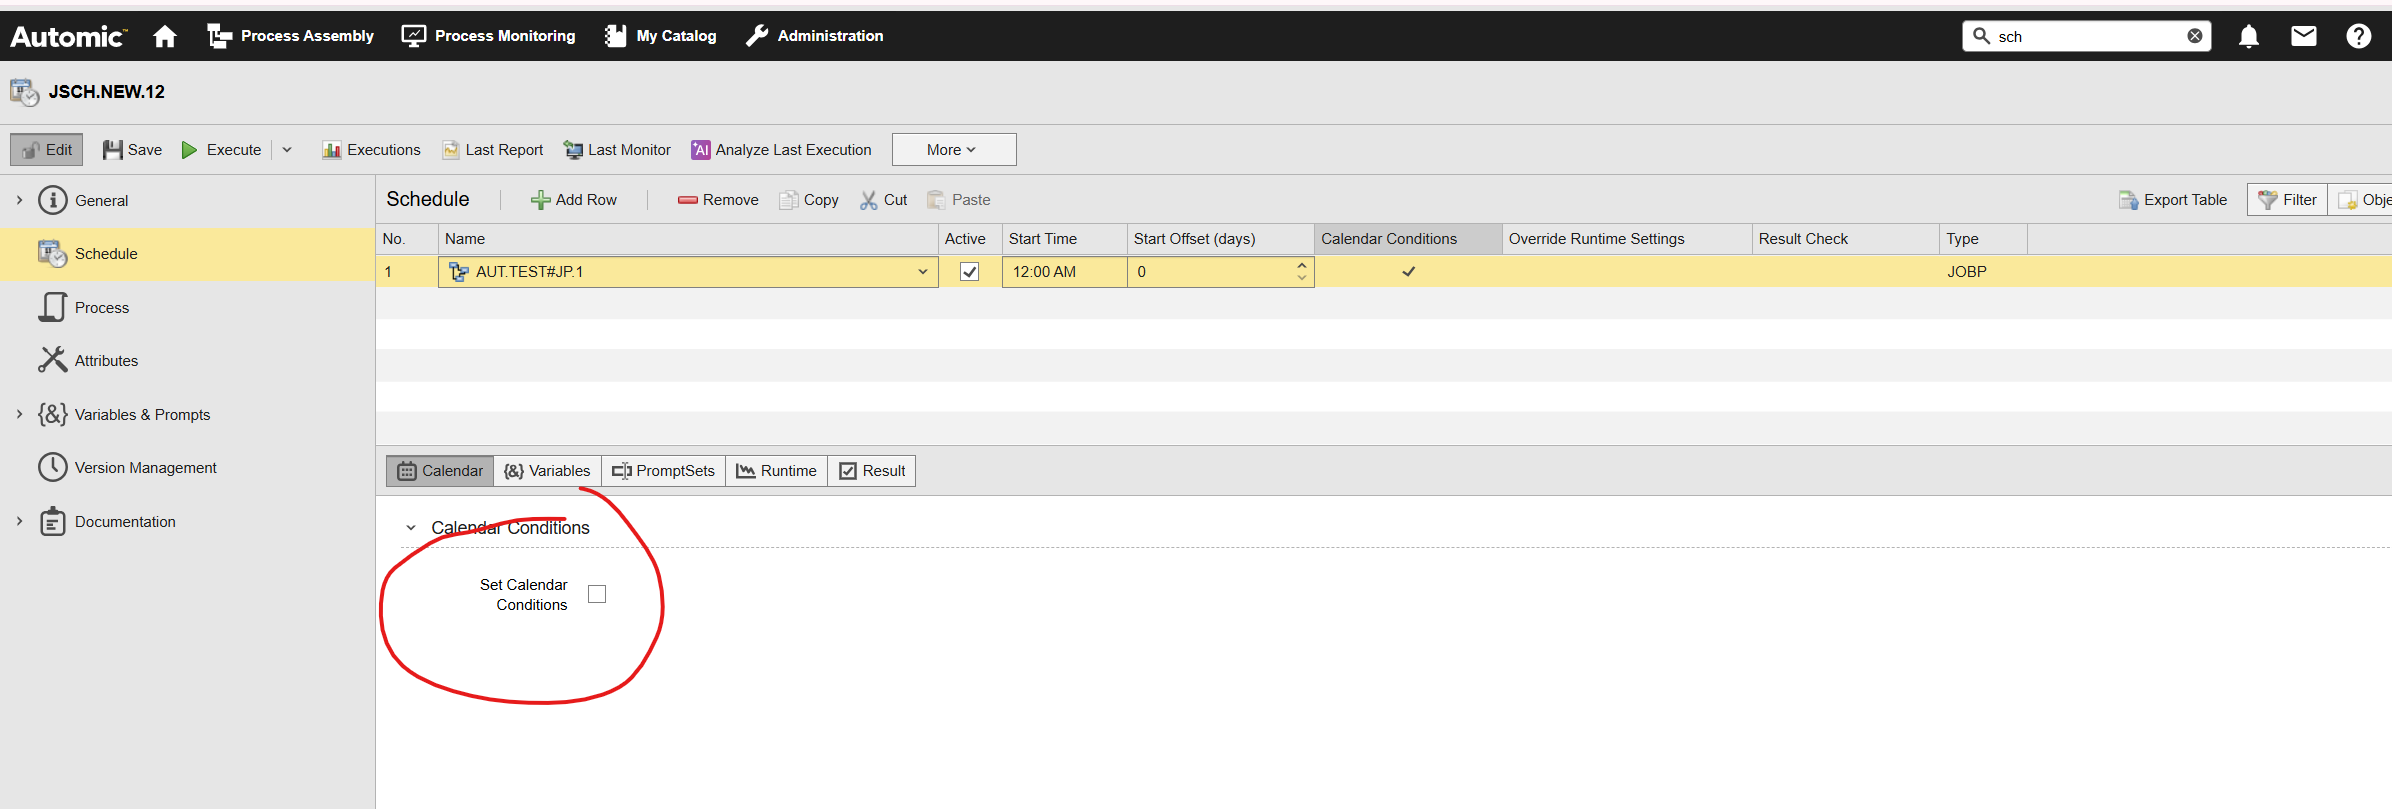
Task: Open the messages envelope icon
Action: (x=2303, y=37)
